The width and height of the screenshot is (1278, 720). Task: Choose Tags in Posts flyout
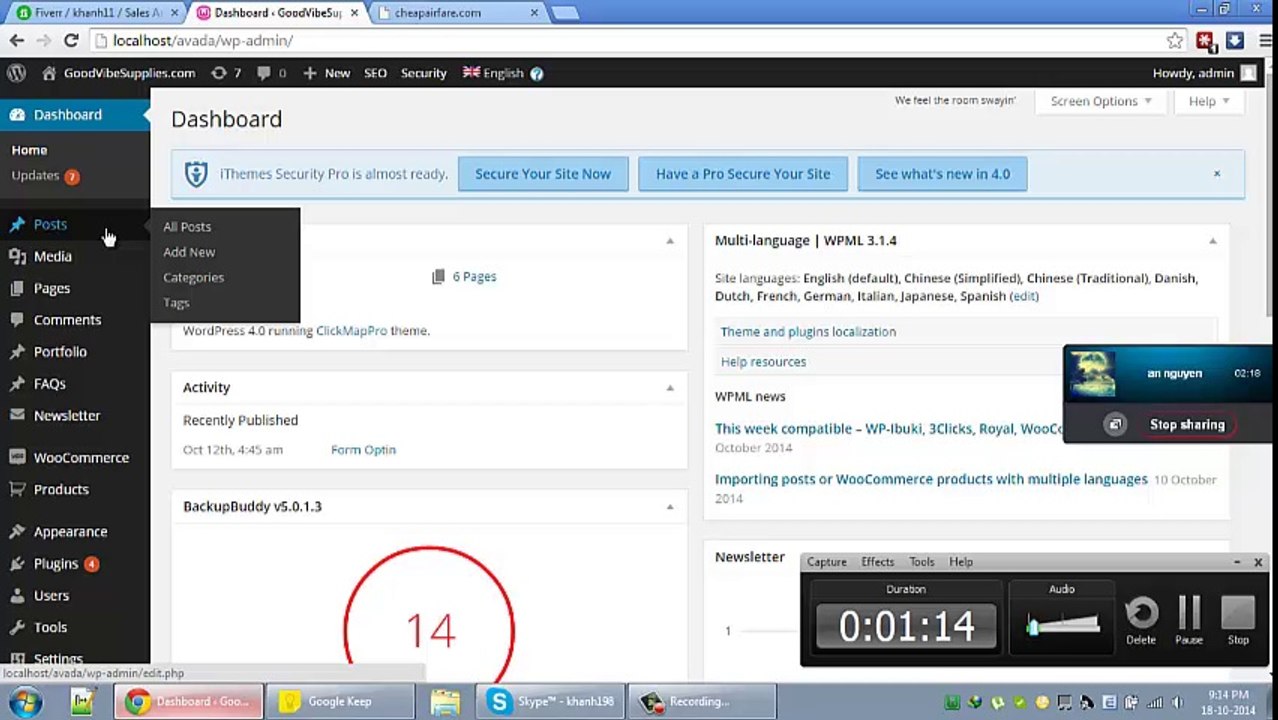[x=176, y=303]
